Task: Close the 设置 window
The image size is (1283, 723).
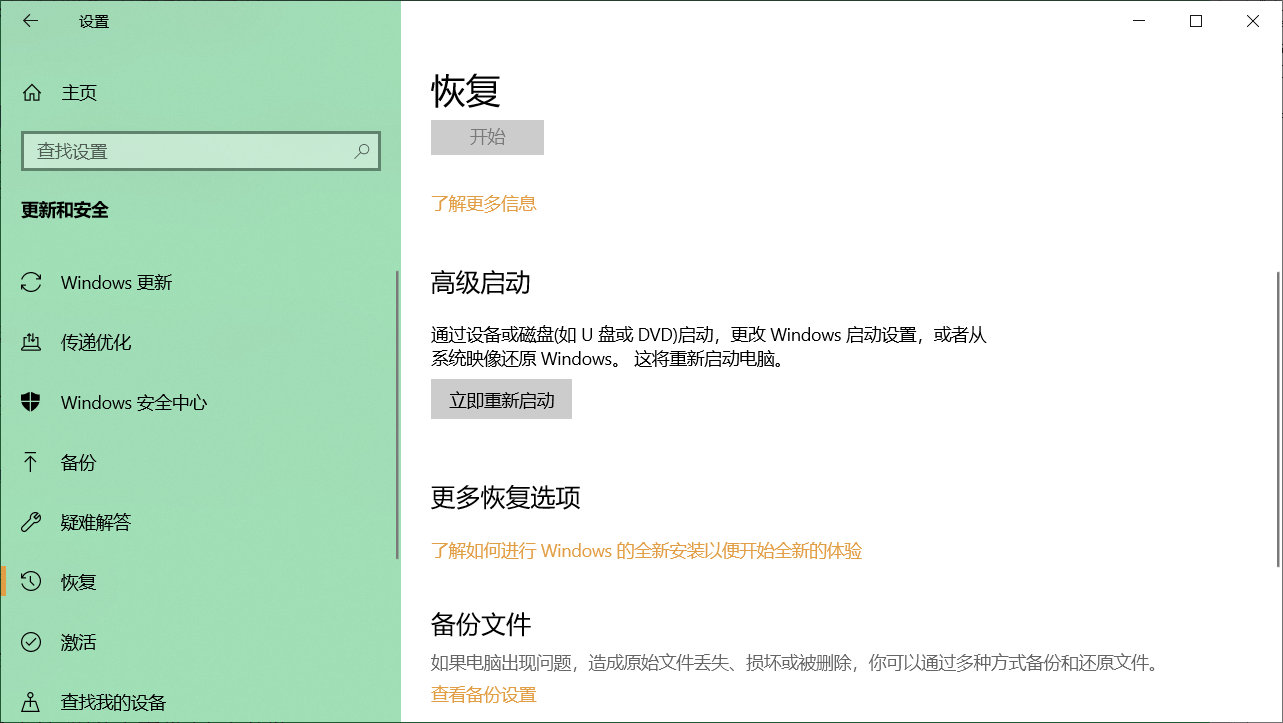Action: click(x=1253, y=21)
